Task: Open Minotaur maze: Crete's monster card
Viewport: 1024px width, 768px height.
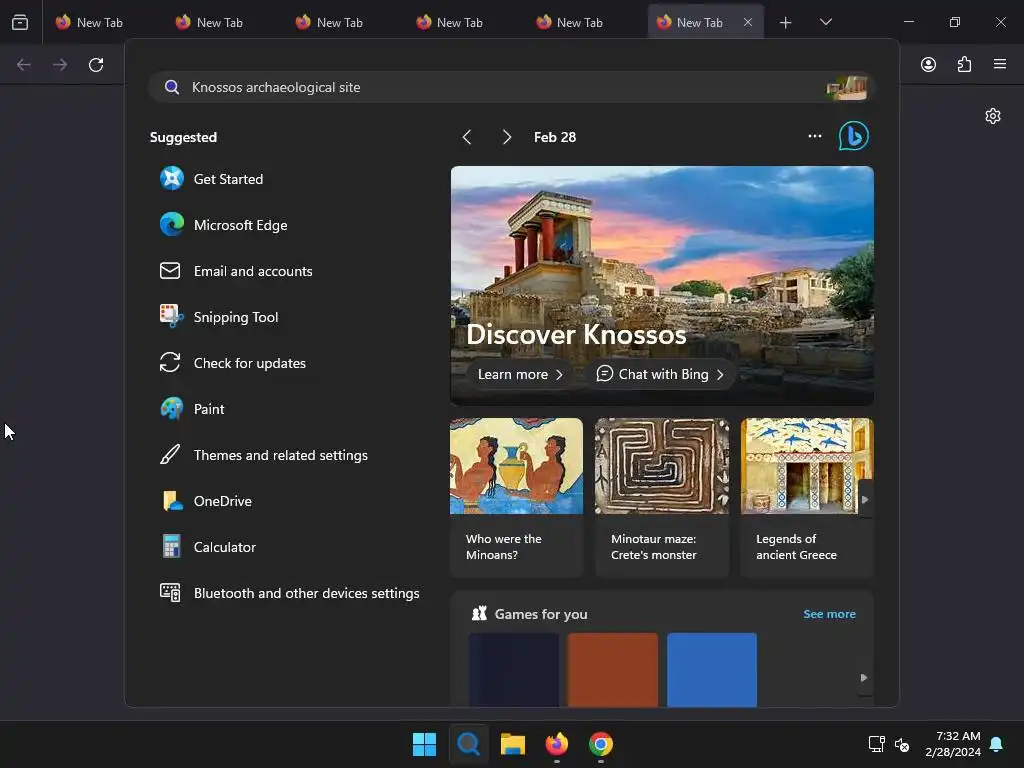Action: pos(662,498)
